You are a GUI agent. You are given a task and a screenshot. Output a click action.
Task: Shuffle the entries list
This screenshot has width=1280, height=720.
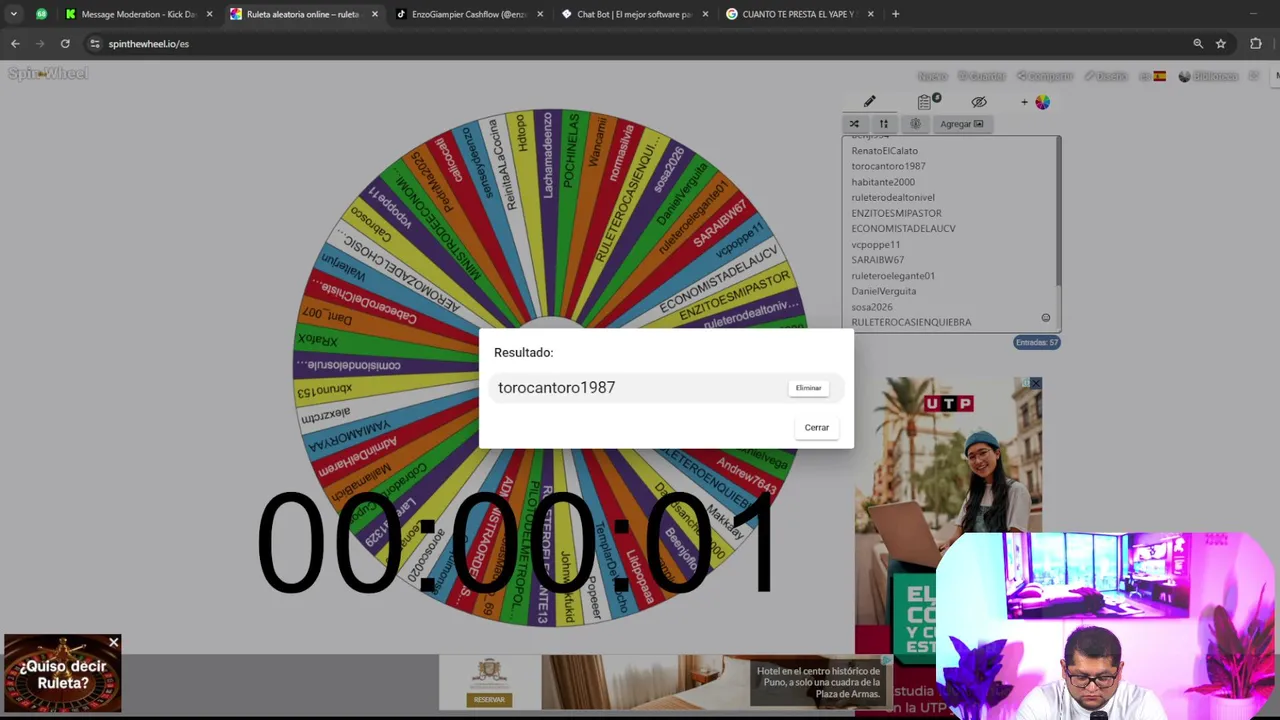(x=854, y=124)
